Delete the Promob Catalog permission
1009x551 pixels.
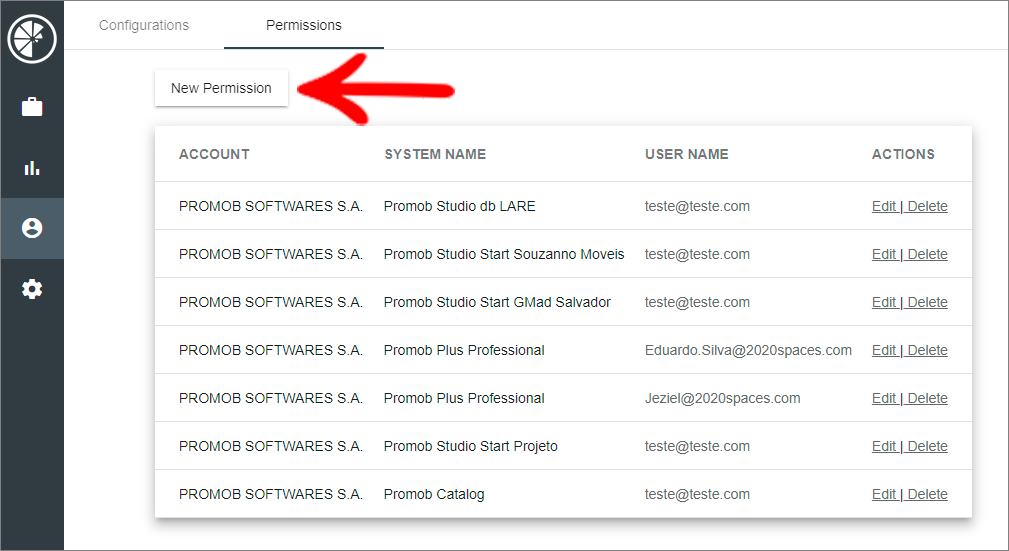point(927,494)
